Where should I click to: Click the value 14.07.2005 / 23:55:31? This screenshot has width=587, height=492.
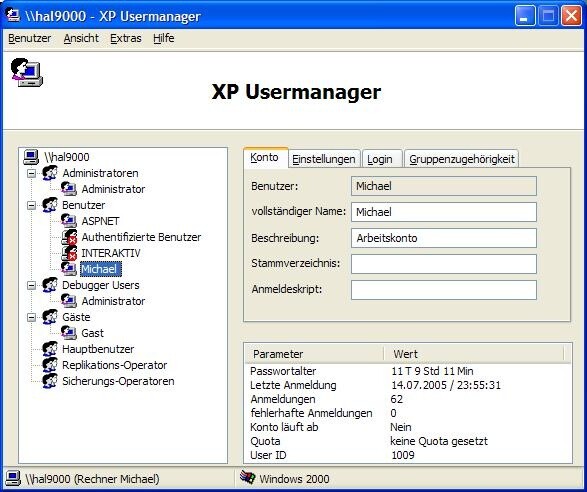(446, 385)
